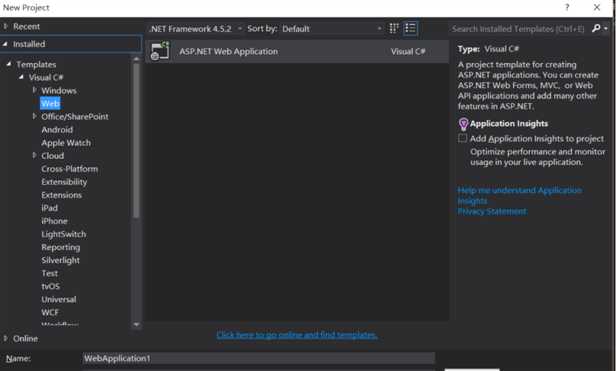Click the tree scroll up arrow
This screenshot has width=616, height=371.
[136, 59]
